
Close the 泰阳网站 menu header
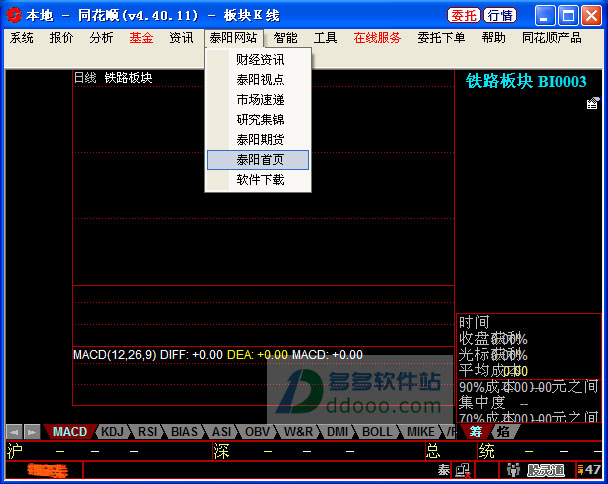(x=233, y=38)
